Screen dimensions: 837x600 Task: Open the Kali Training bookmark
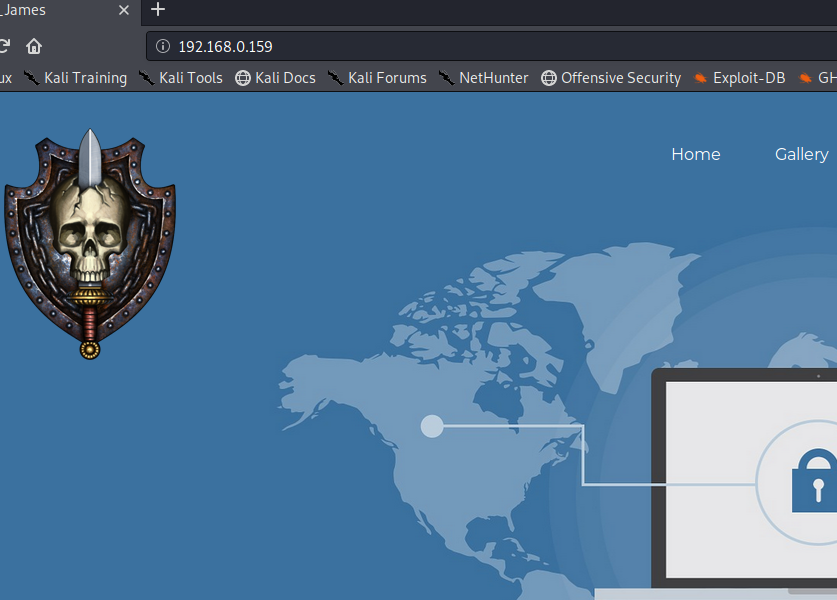[75, 78]
